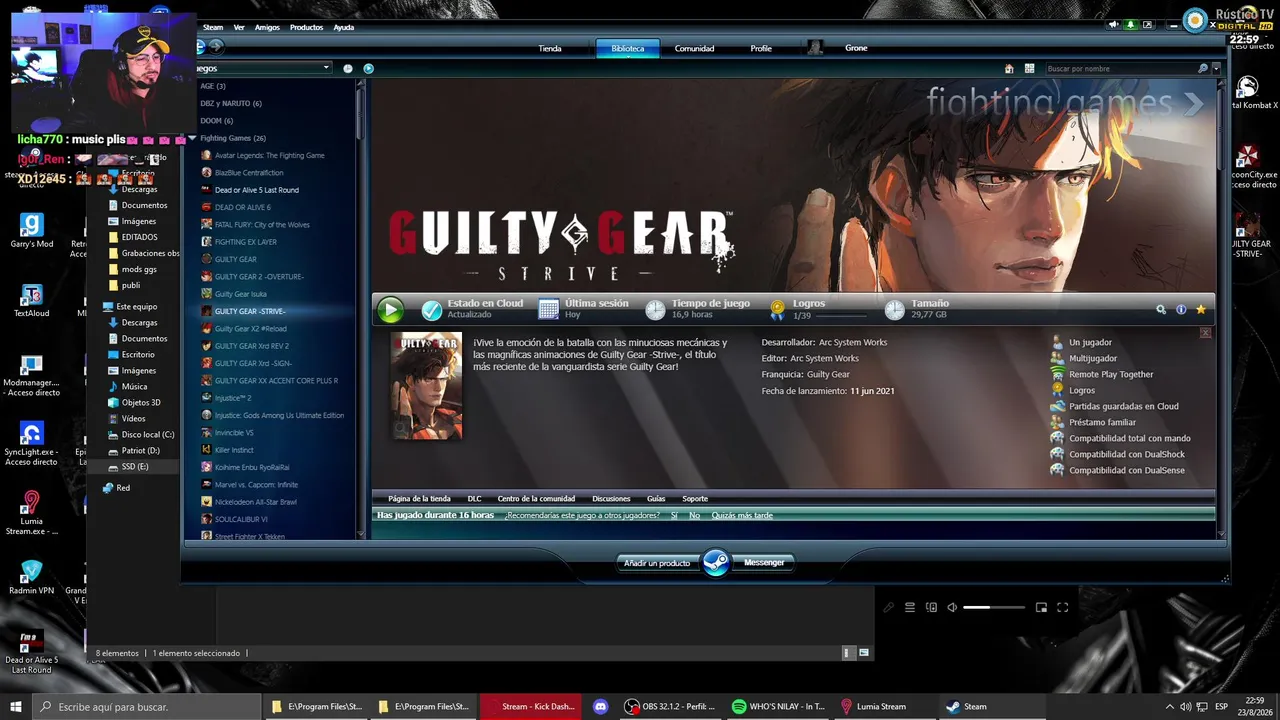Click the Remote Play Together icon
The height and width of the screenshot is (720, 1280).
pos(1058,374)
